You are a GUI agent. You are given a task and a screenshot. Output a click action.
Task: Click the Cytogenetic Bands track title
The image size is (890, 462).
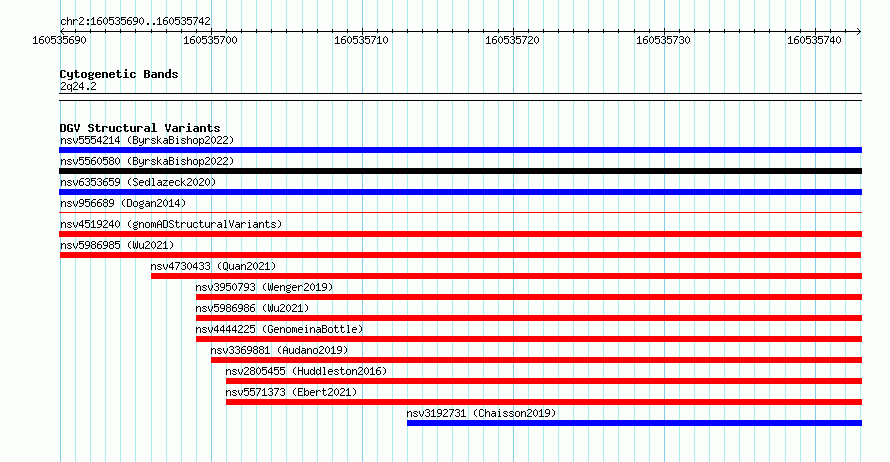(x=119, y=74)
